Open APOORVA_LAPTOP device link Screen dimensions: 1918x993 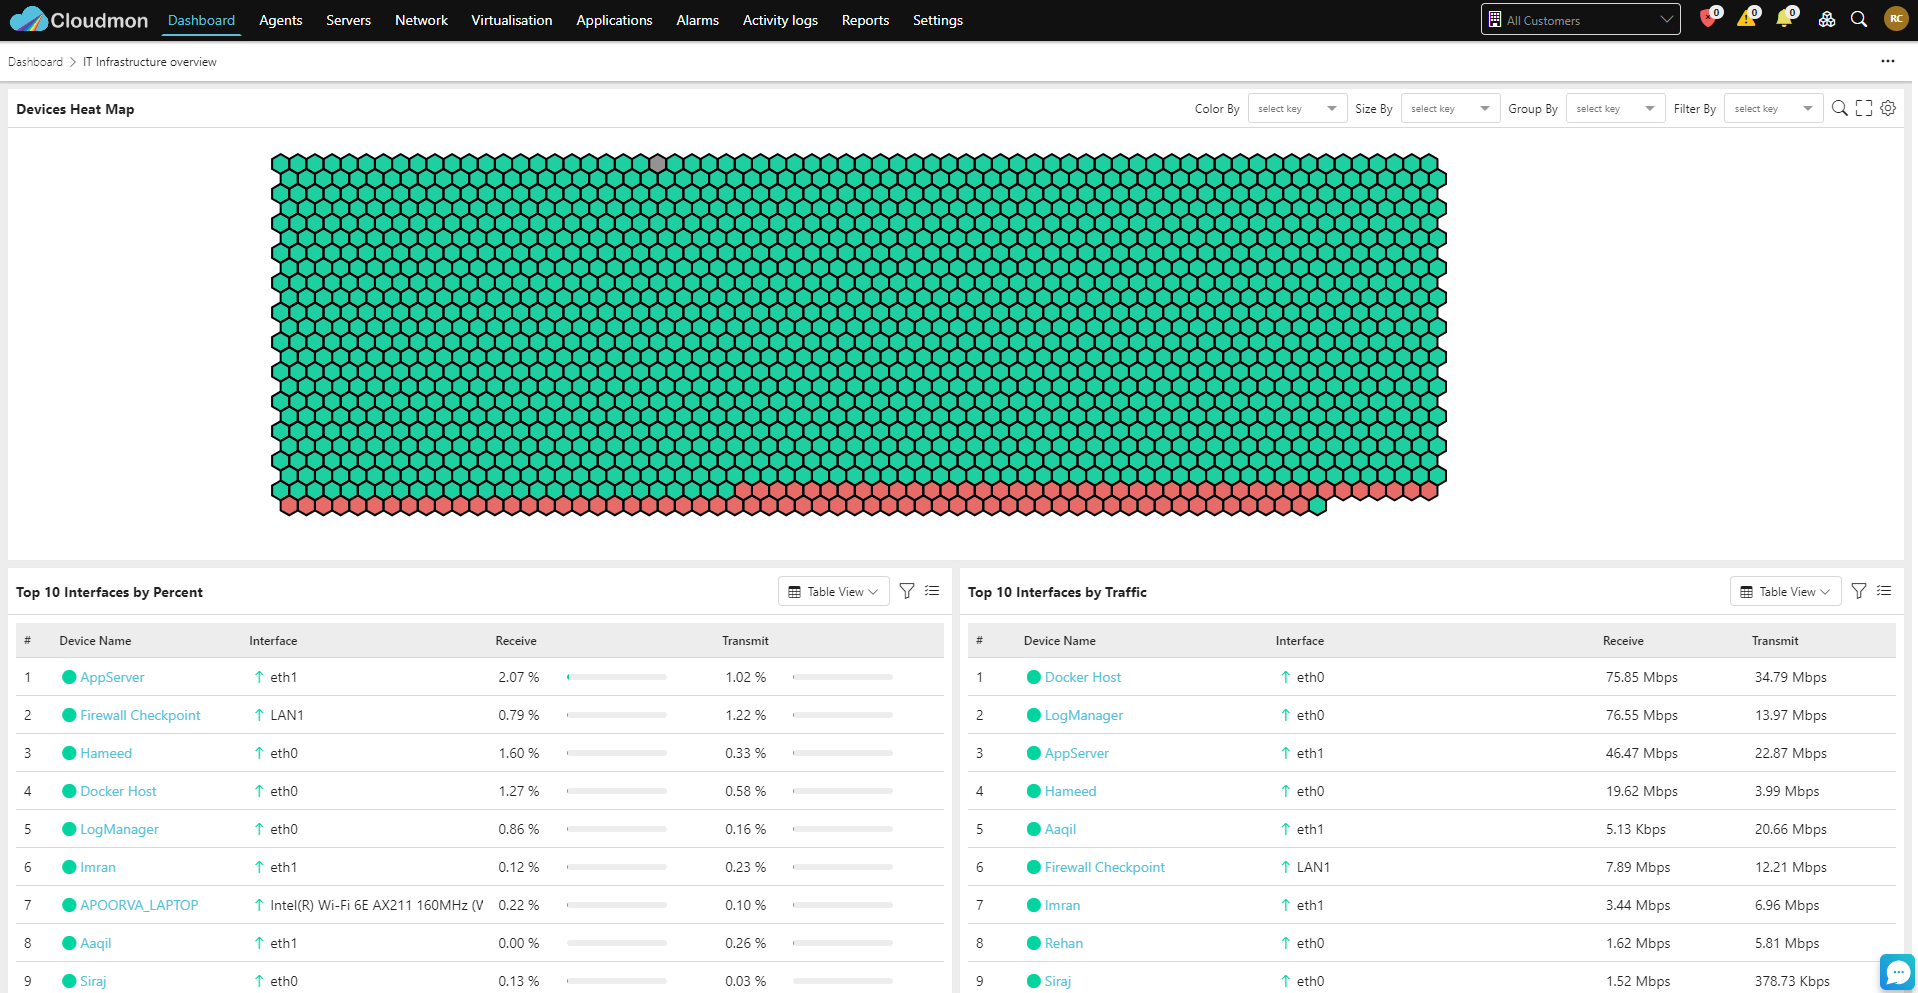point(139,905)
